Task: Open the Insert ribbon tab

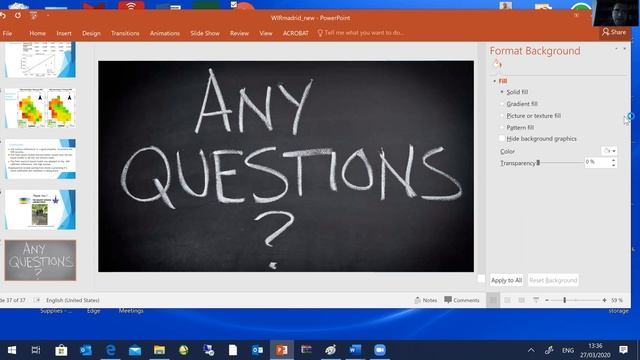Action: coord(64,33)
